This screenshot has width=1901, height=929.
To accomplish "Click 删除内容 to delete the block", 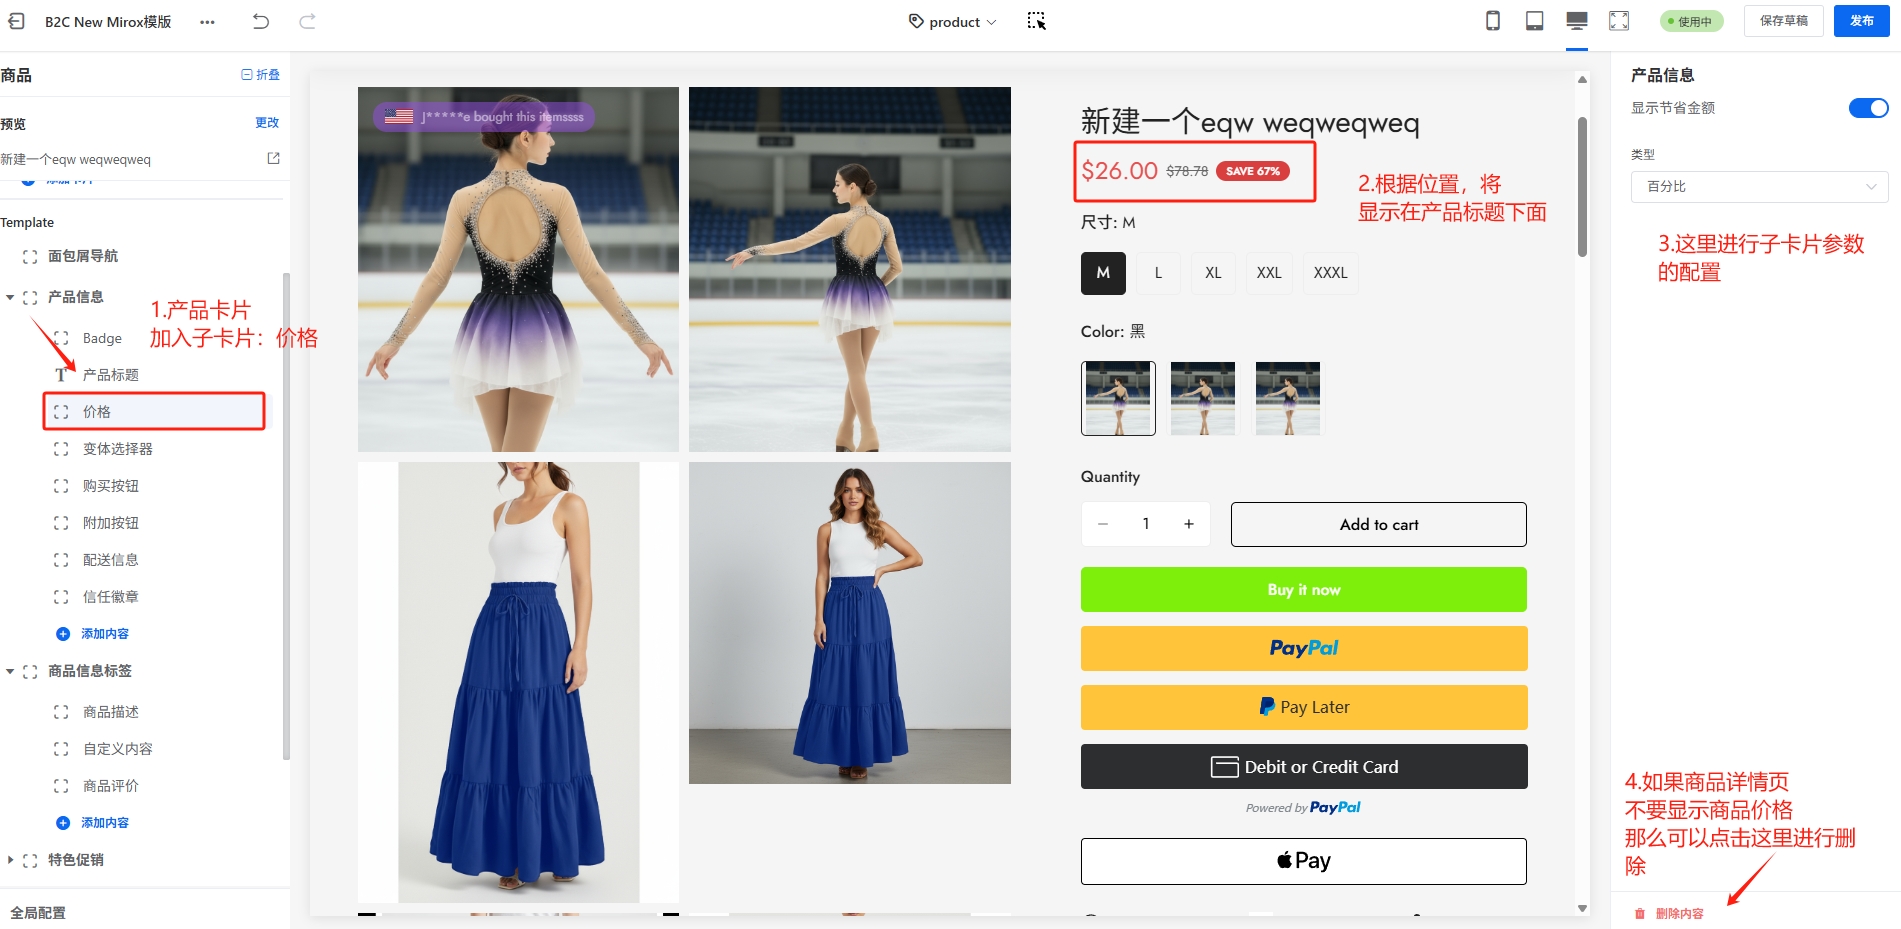I will coord(1678,913).
